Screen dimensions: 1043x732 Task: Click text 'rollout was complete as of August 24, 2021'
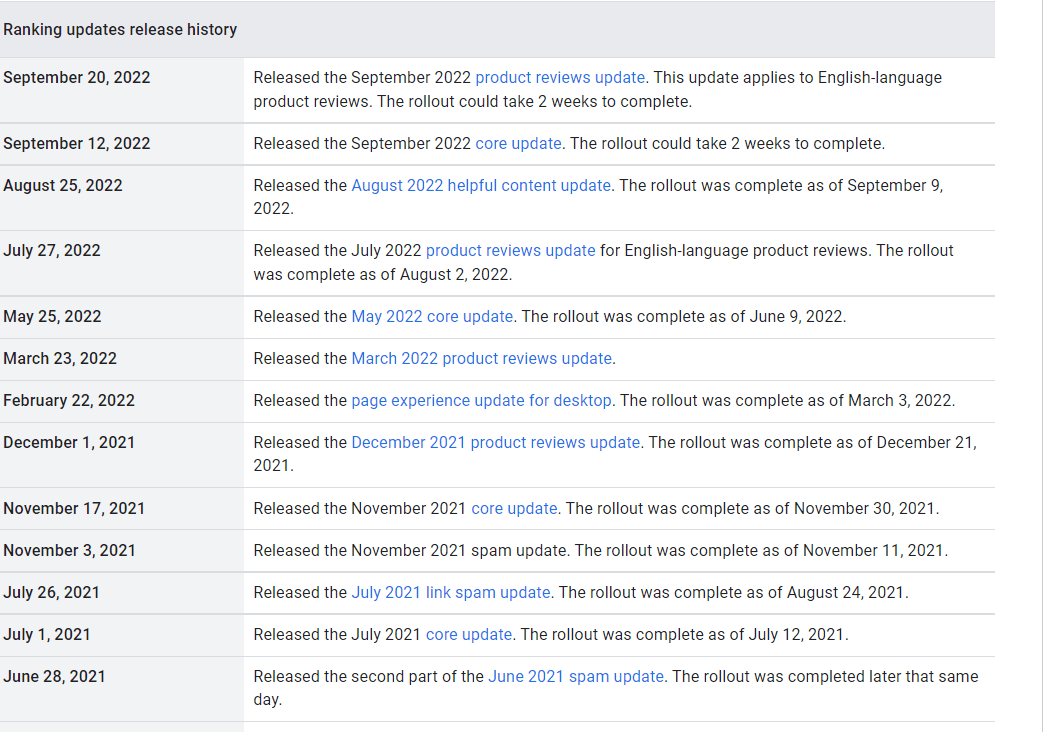[746, 593]
